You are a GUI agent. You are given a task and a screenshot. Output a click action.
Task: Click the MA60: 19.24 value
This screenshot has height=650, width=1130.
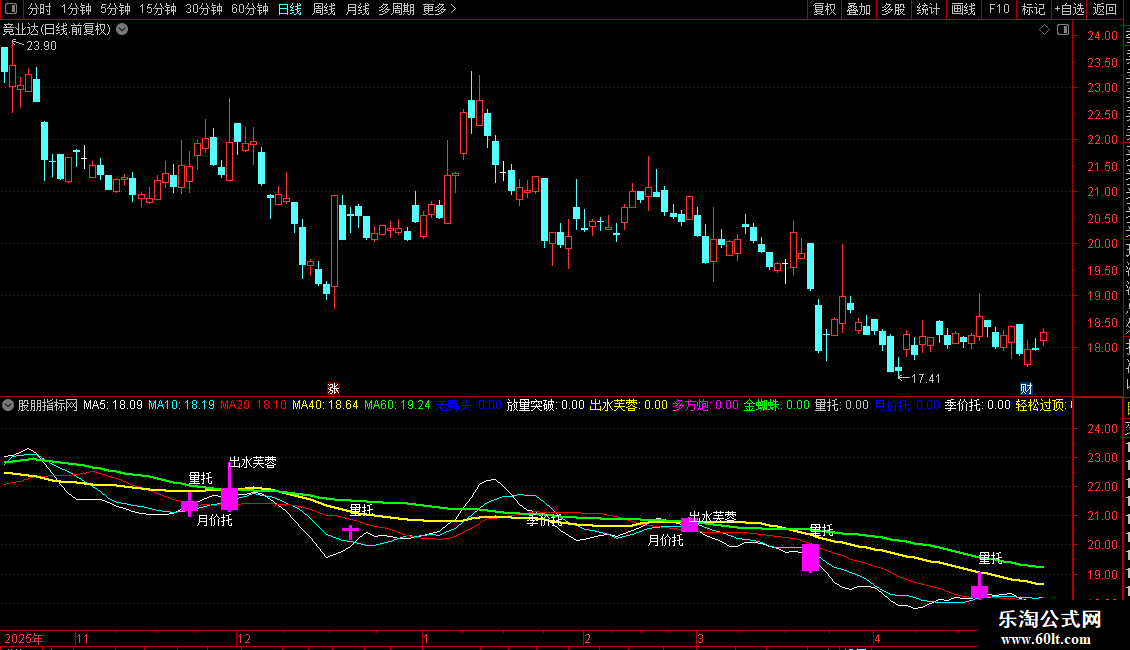click(397, 406)
